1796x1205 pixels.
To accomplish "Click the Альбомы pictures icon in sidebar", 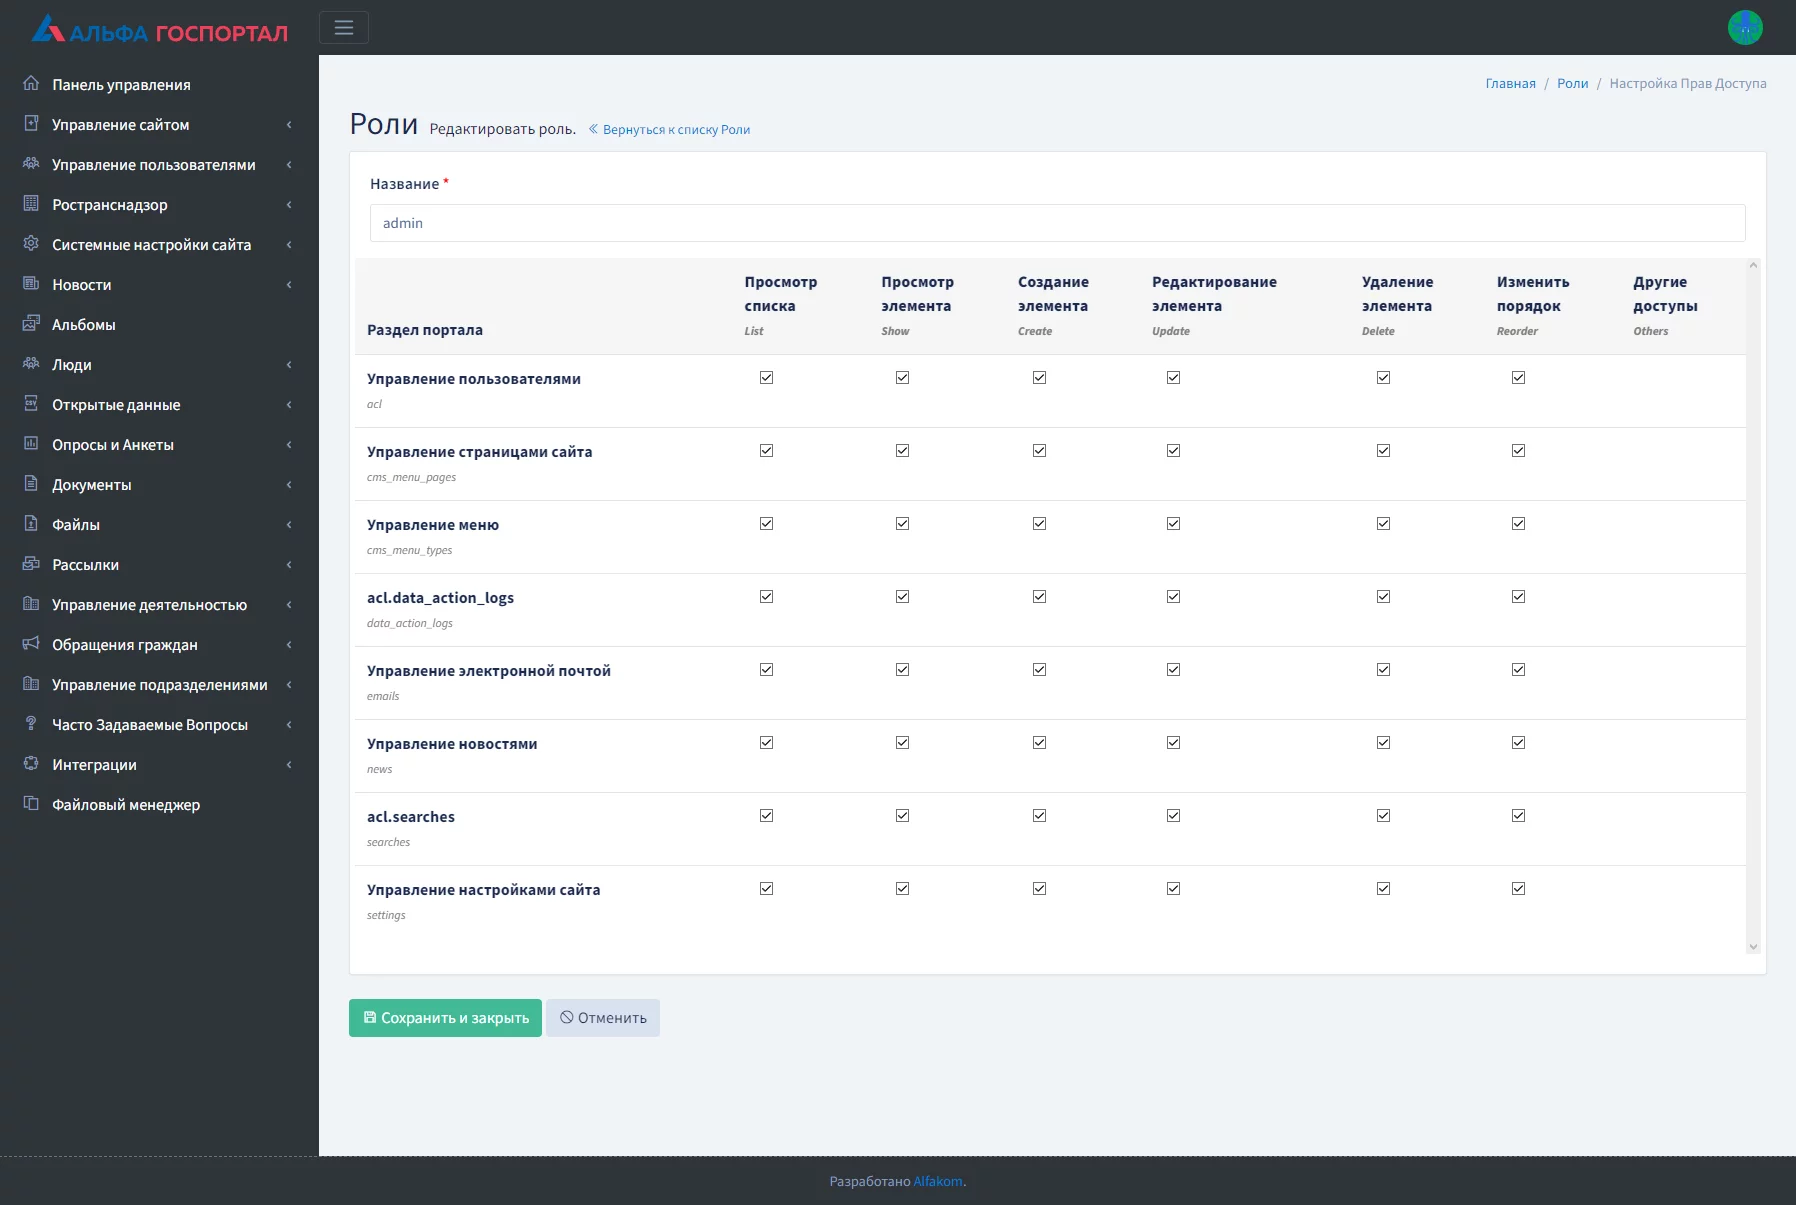I will pos(31,324).
